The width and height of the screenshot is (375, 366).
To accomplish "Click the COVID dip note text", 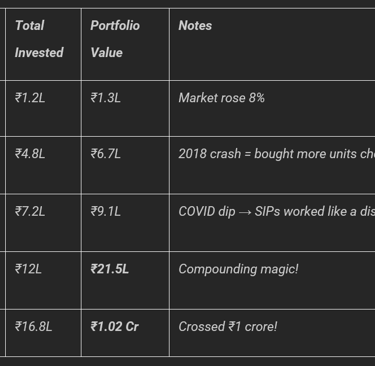I will tap(277, 212).
